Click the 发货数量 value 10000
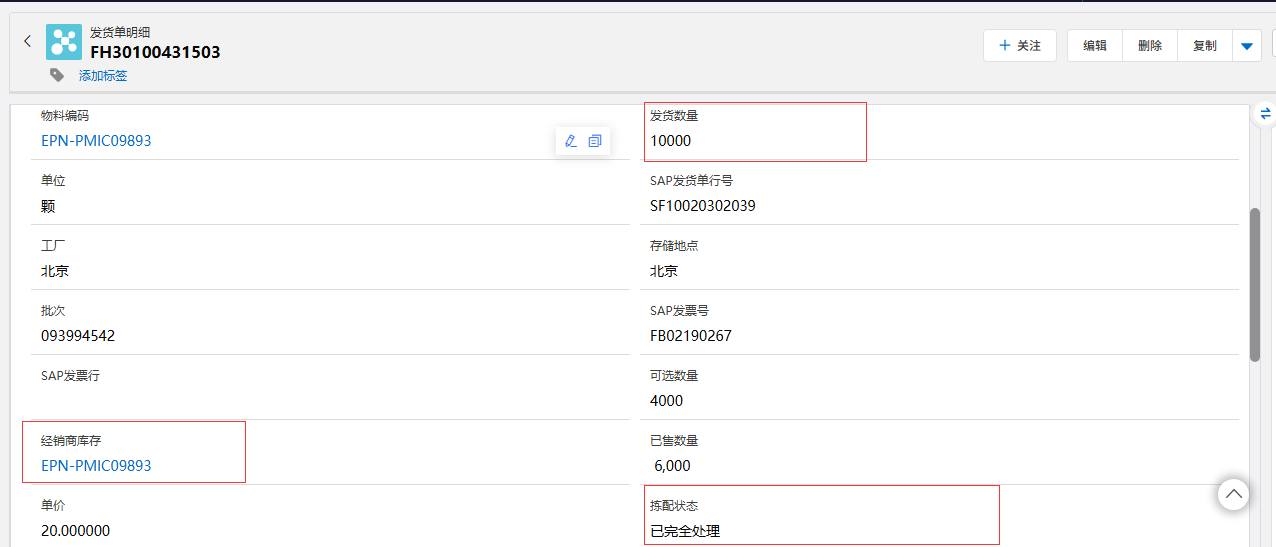This screenshot has height=547, width=1276. click(x=670, y=141)
